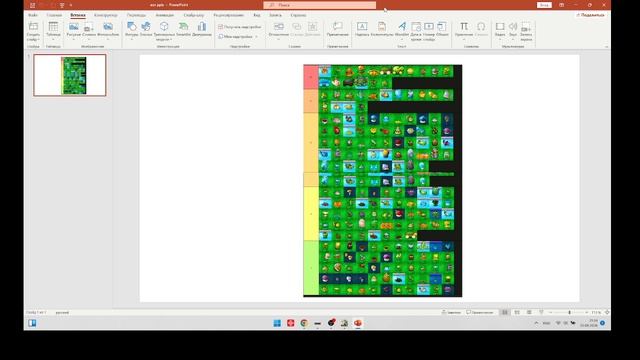Insert Date and Time (Дата и время)
640x360 pixels.
(416, 31)
